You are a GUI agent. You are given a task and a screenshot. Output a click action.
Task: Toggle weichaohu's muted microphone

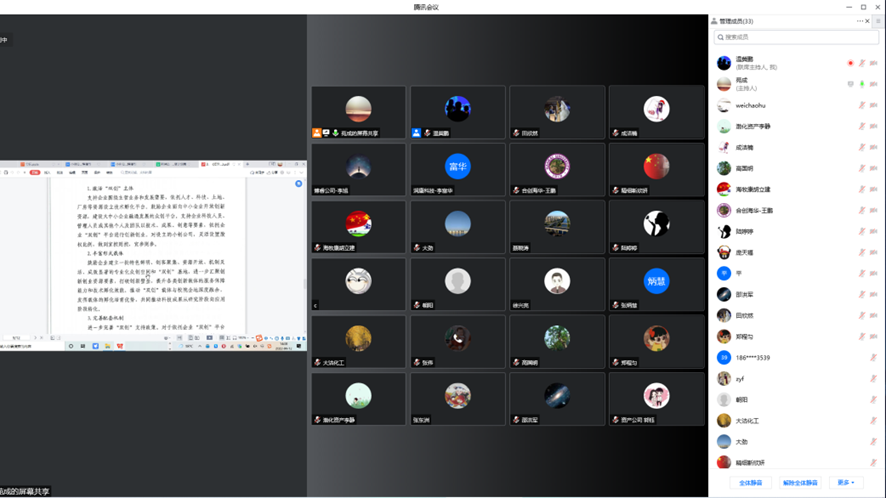(862, 105)
